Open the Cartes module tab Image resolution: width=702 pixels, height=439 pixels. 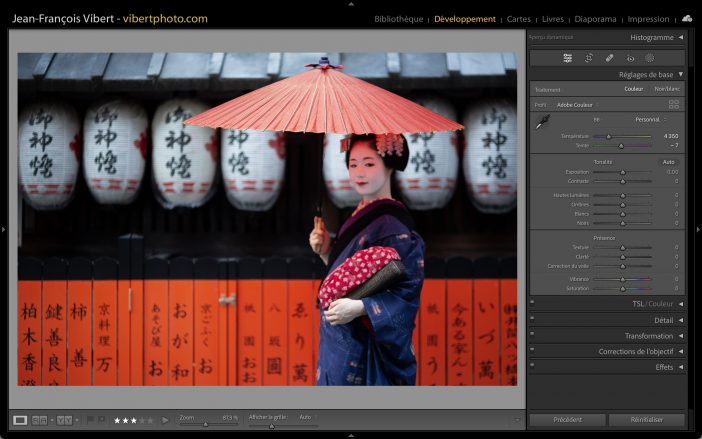519,19
